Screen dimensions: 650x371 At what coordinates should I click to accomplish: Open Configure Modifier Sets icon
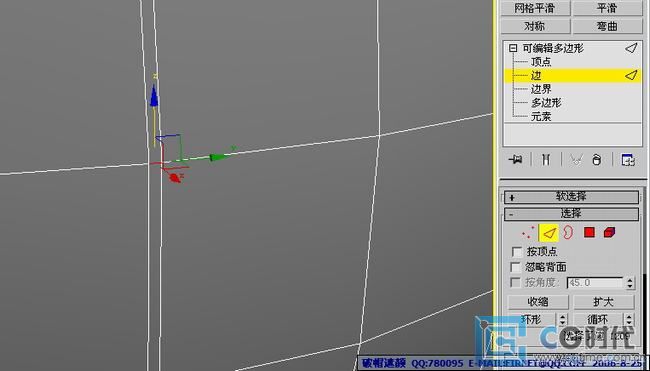628,160
